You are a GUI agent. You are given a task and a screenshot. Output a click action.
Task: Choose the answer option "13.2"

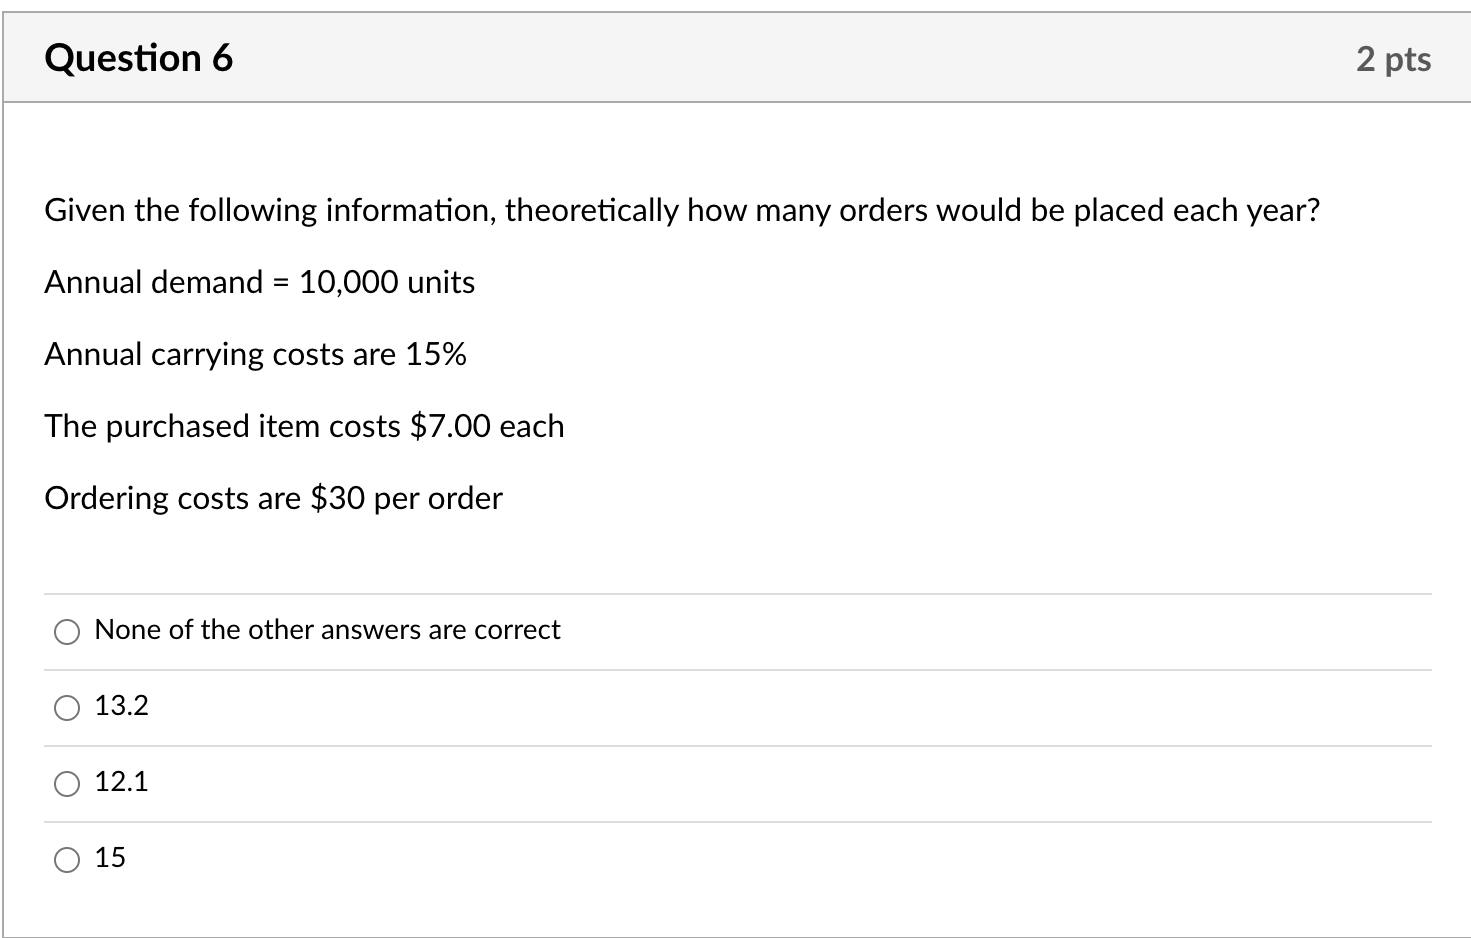(x=66, y=707)
